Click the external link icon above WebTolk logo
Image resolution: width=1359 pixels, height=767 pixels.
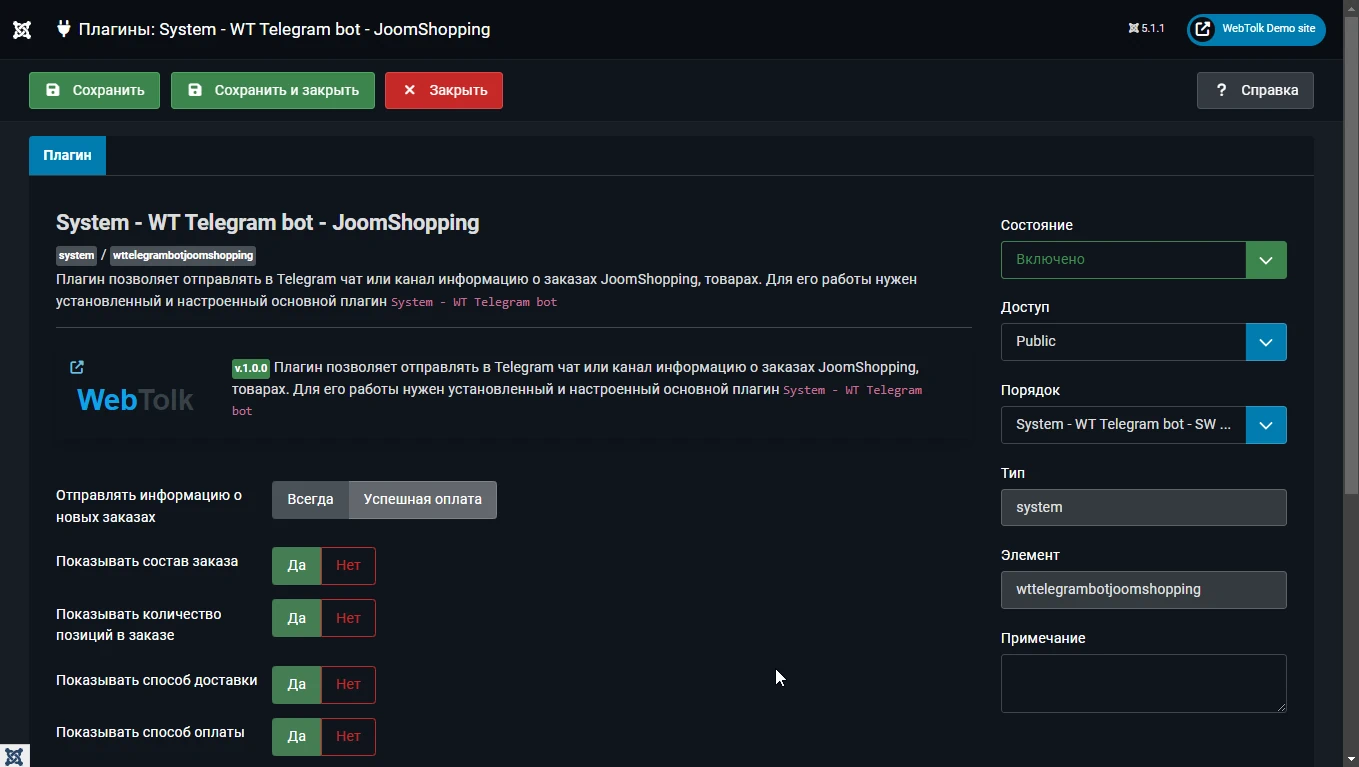77,367
